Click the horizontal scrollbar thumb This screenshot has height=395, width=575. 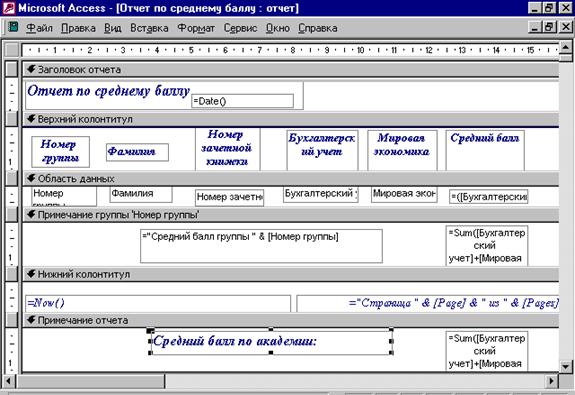(90, 381)
